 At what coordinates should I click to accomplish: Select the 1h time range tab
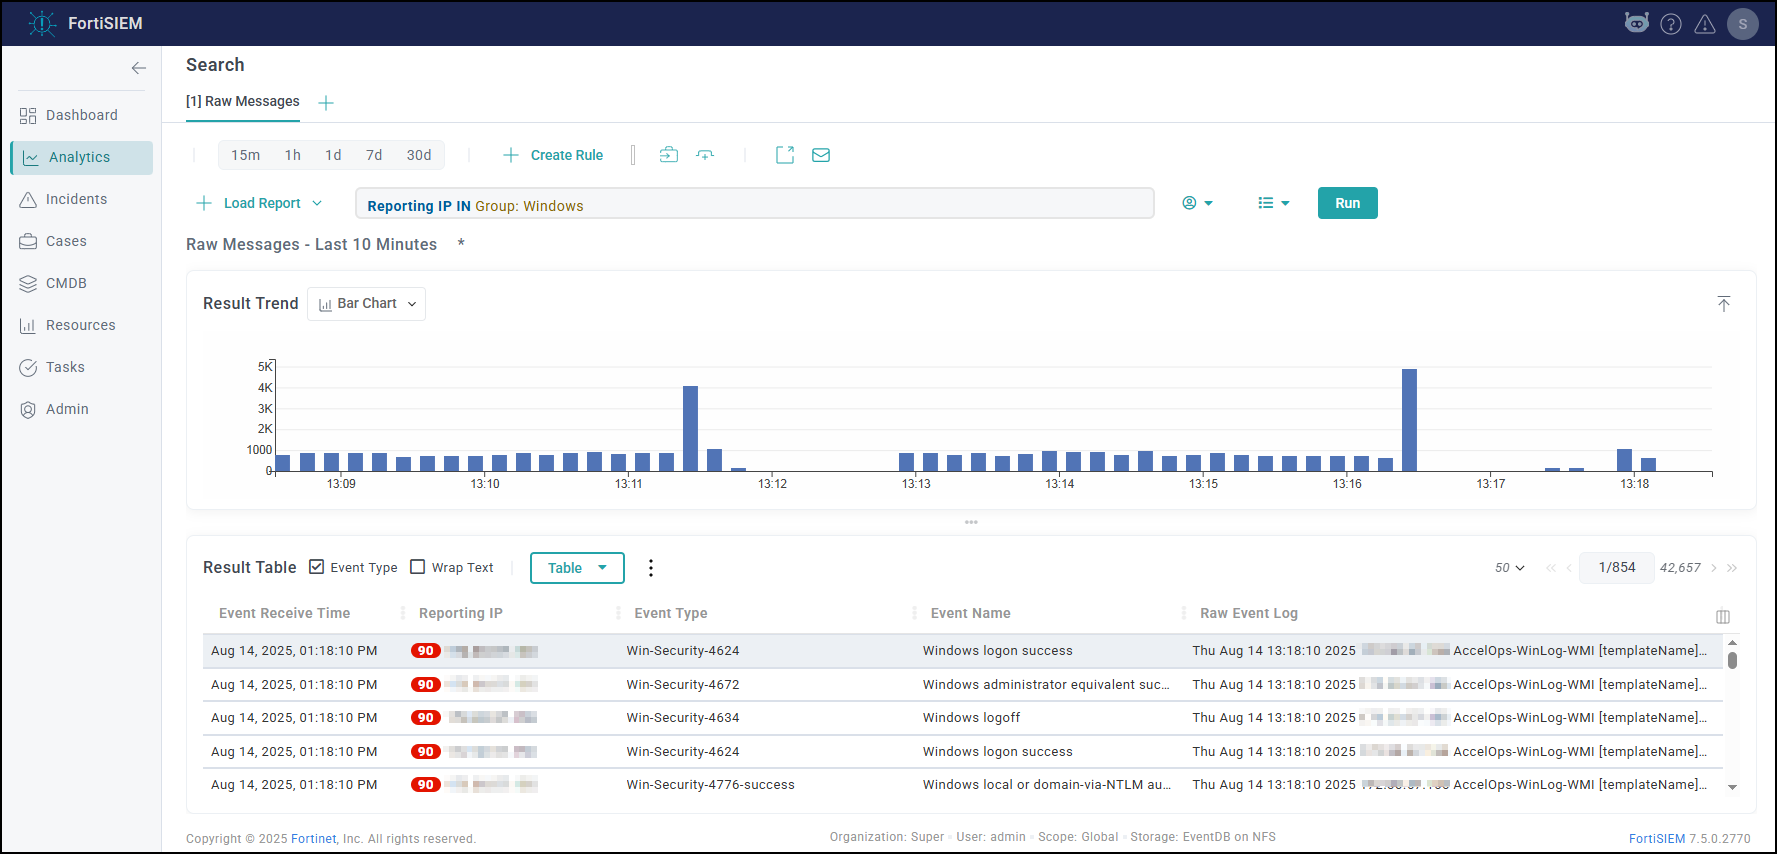pos(292,155)
